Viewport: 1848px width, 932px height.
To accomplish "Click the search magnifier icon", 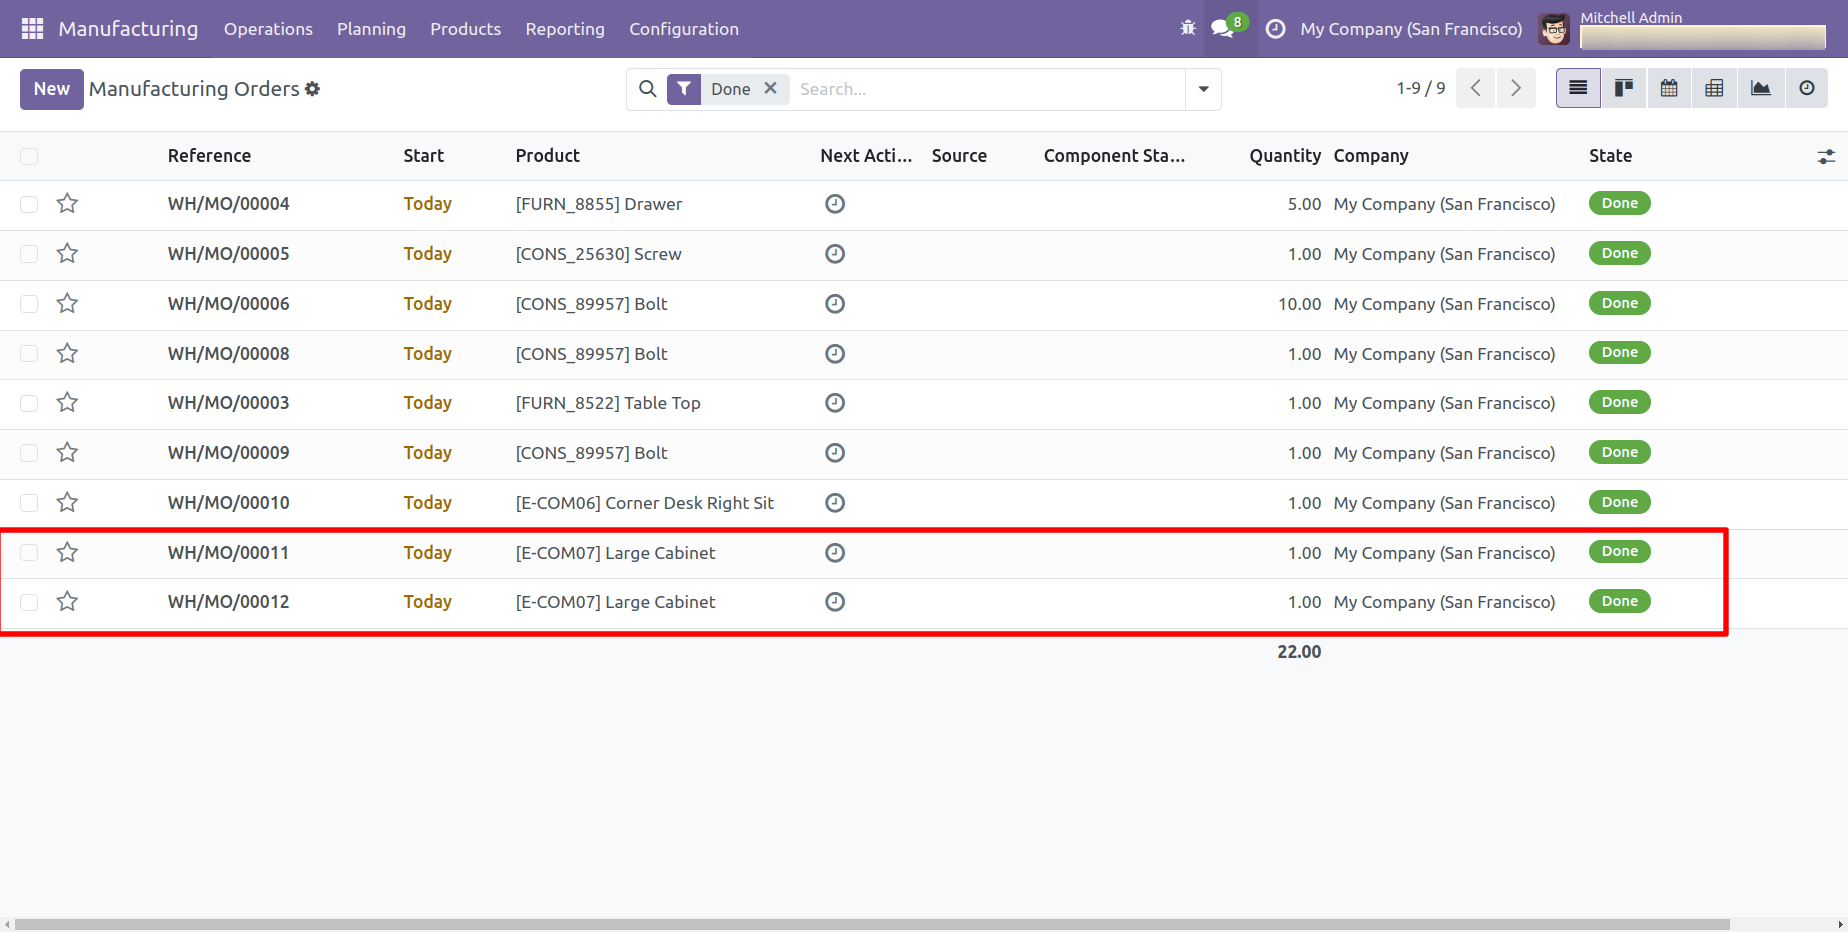I will point(648,89).
